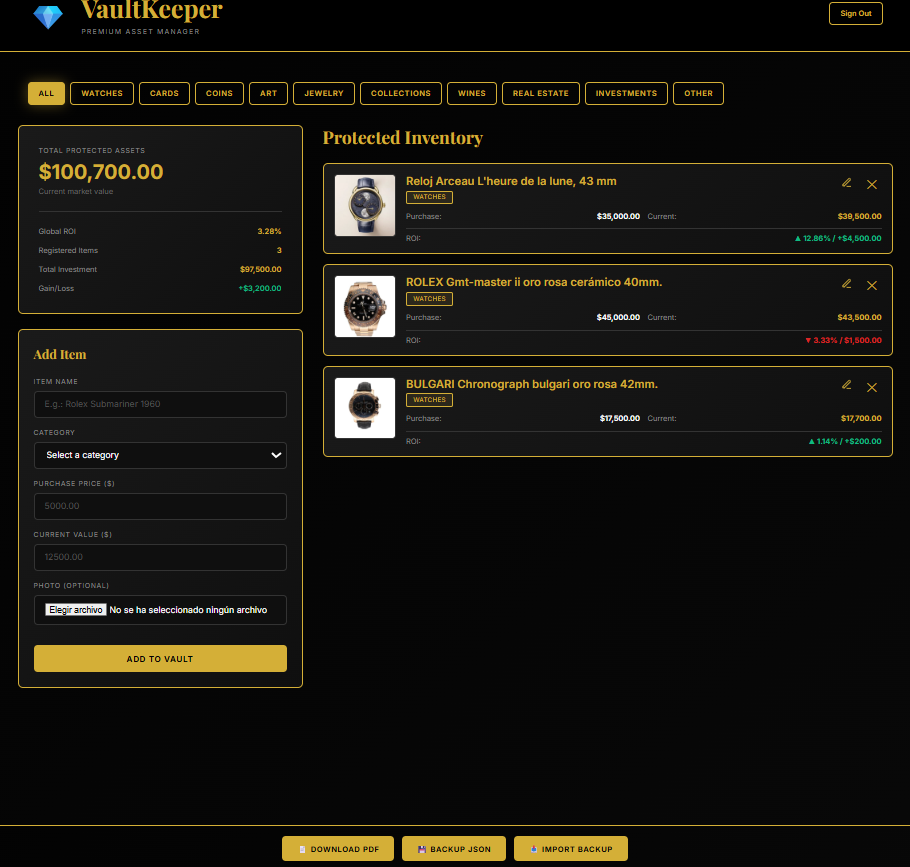Image resolution: width=910 pixels, height=867 pixels.
Task: Filter inventory by Art
Action: [x=269, y=93]
